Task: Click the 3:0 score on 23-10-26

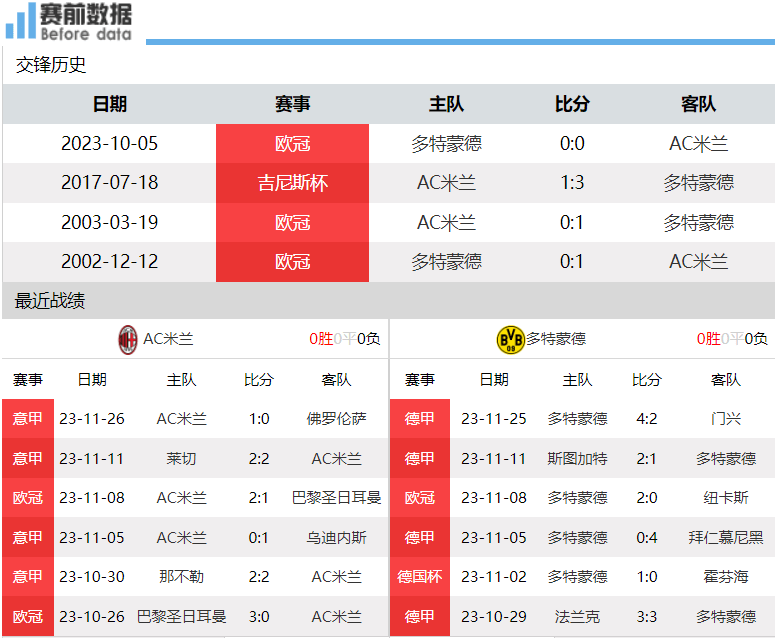Action: point(259,617)
